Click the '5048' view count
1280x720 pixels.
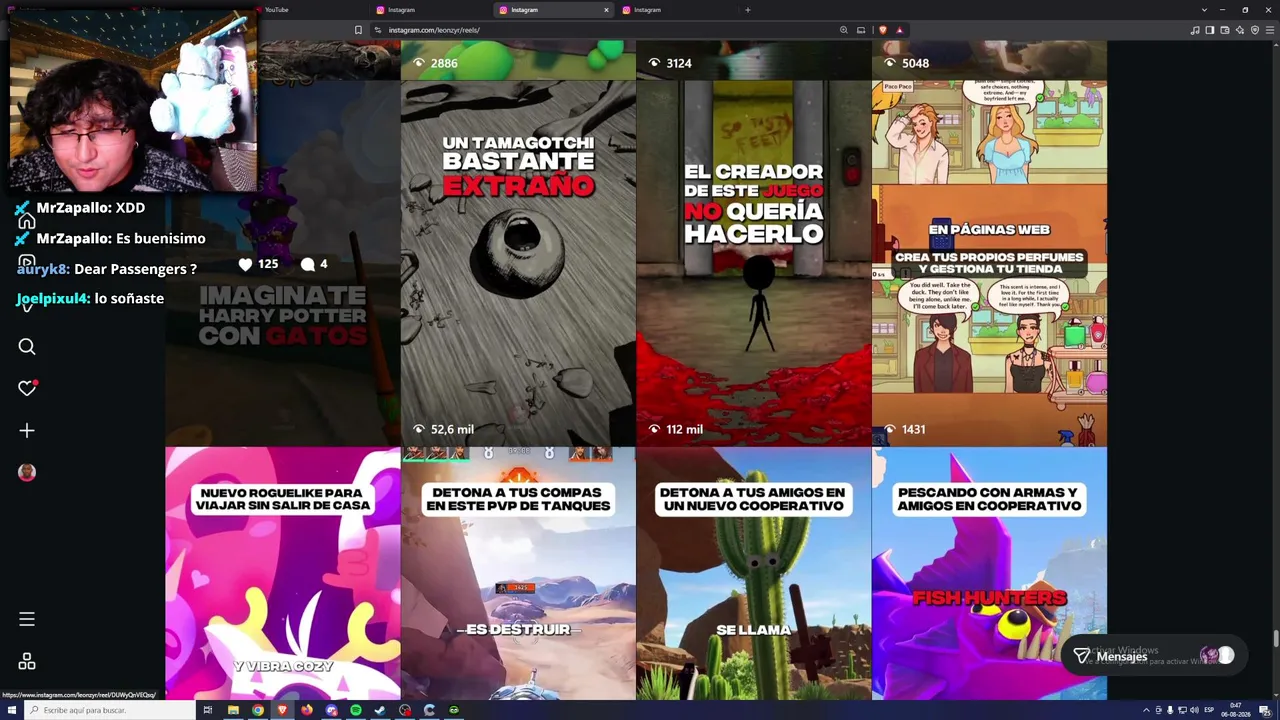[915, 63]
